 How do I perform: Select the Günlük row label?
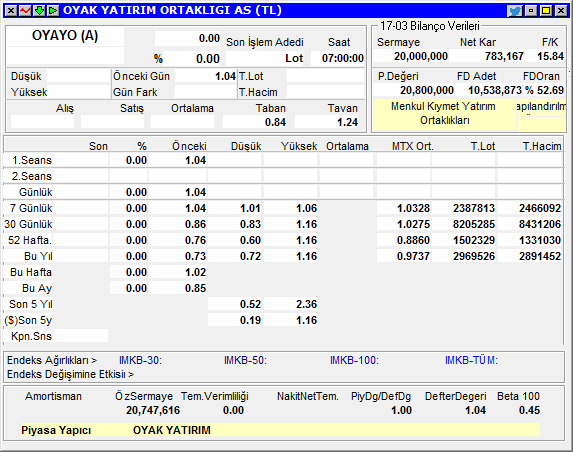pos(35,192)
